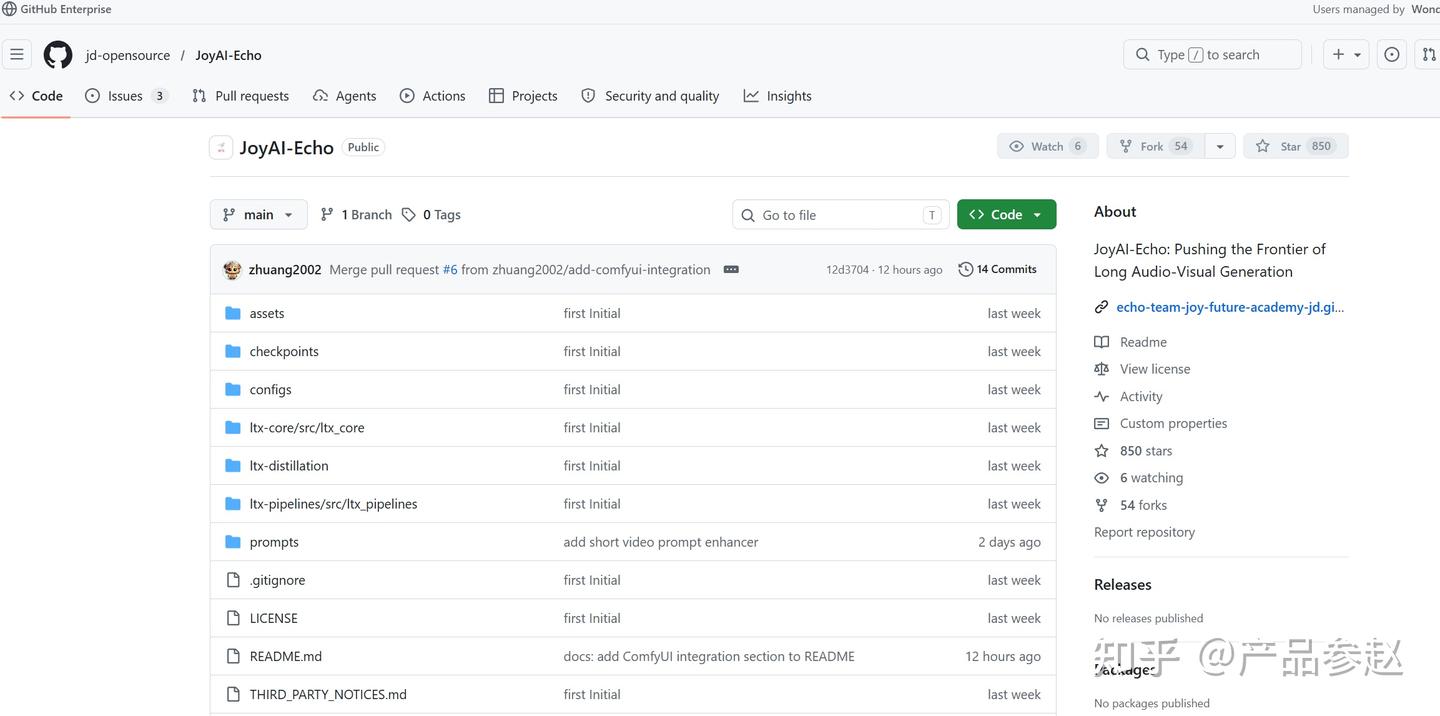
Task: Open pull requests icon in top header
Action: (x=1428, y=55)
